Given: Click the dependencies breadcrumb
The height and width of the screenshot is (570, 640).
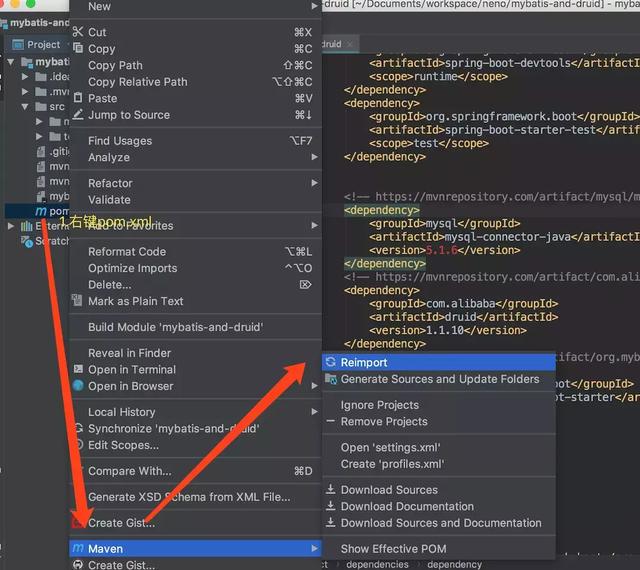Looking at the screenshot, I should pyautogui.click(x=377, y=564).
